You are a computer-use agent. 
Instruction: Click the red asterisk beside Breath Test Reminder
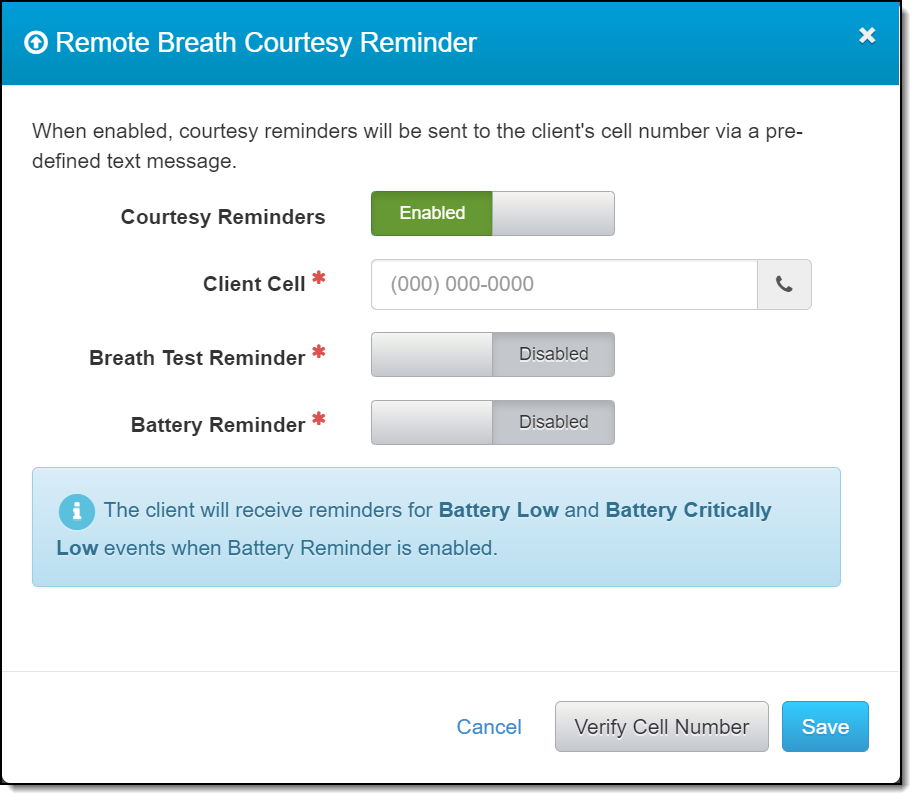(x=319, y=353)
